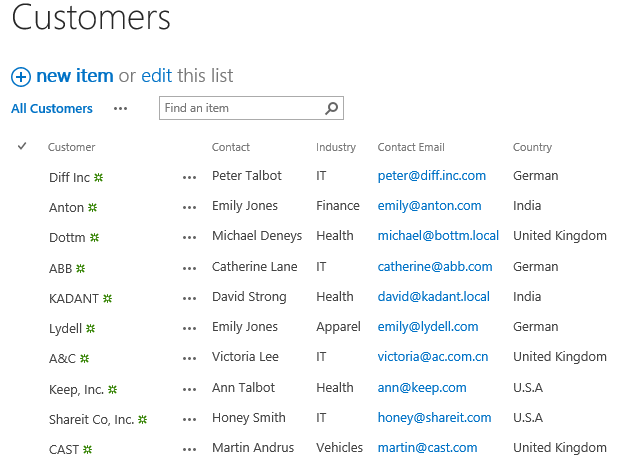
Task: Click the green new-item badge beside ABB
Action: pyautogui.click(x=81, y=269)
